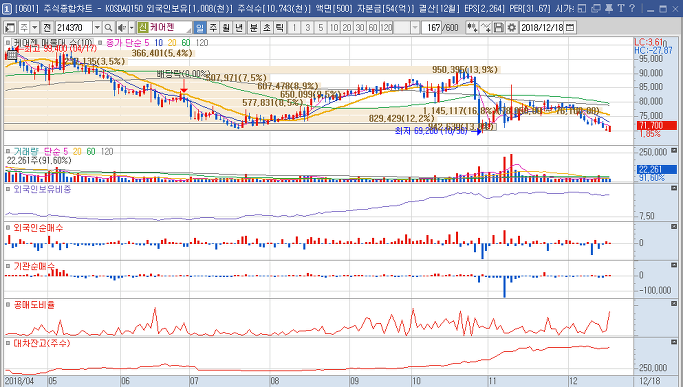The width and height of the screenshot is (683, 387).
Task: Click the line indicator add toolbar icon
Action: [486, 28]
